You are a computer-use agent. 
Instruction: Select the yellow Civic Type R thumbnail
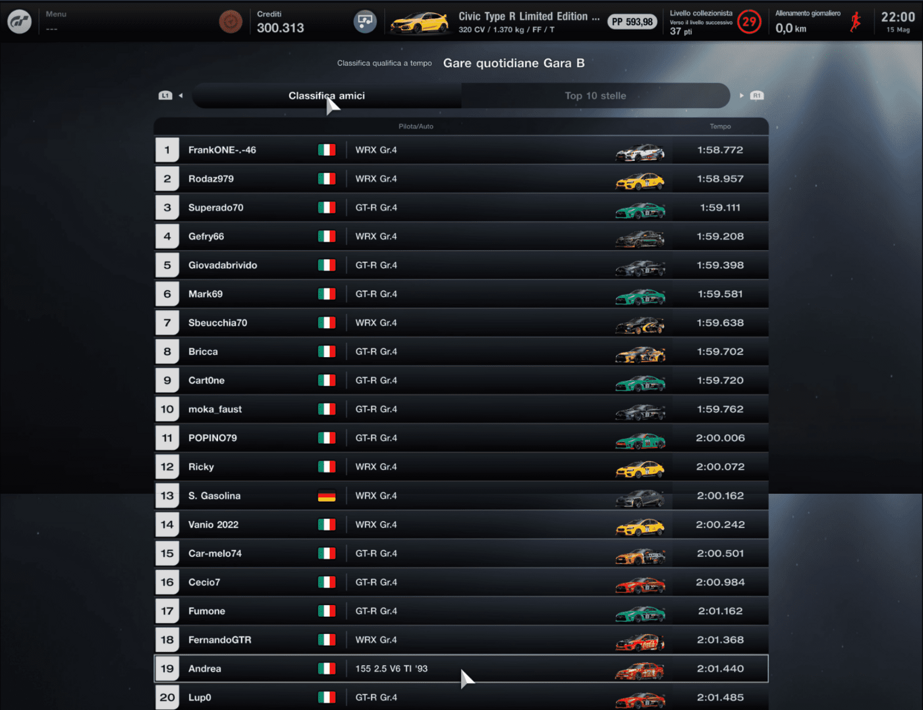point(420,22)
